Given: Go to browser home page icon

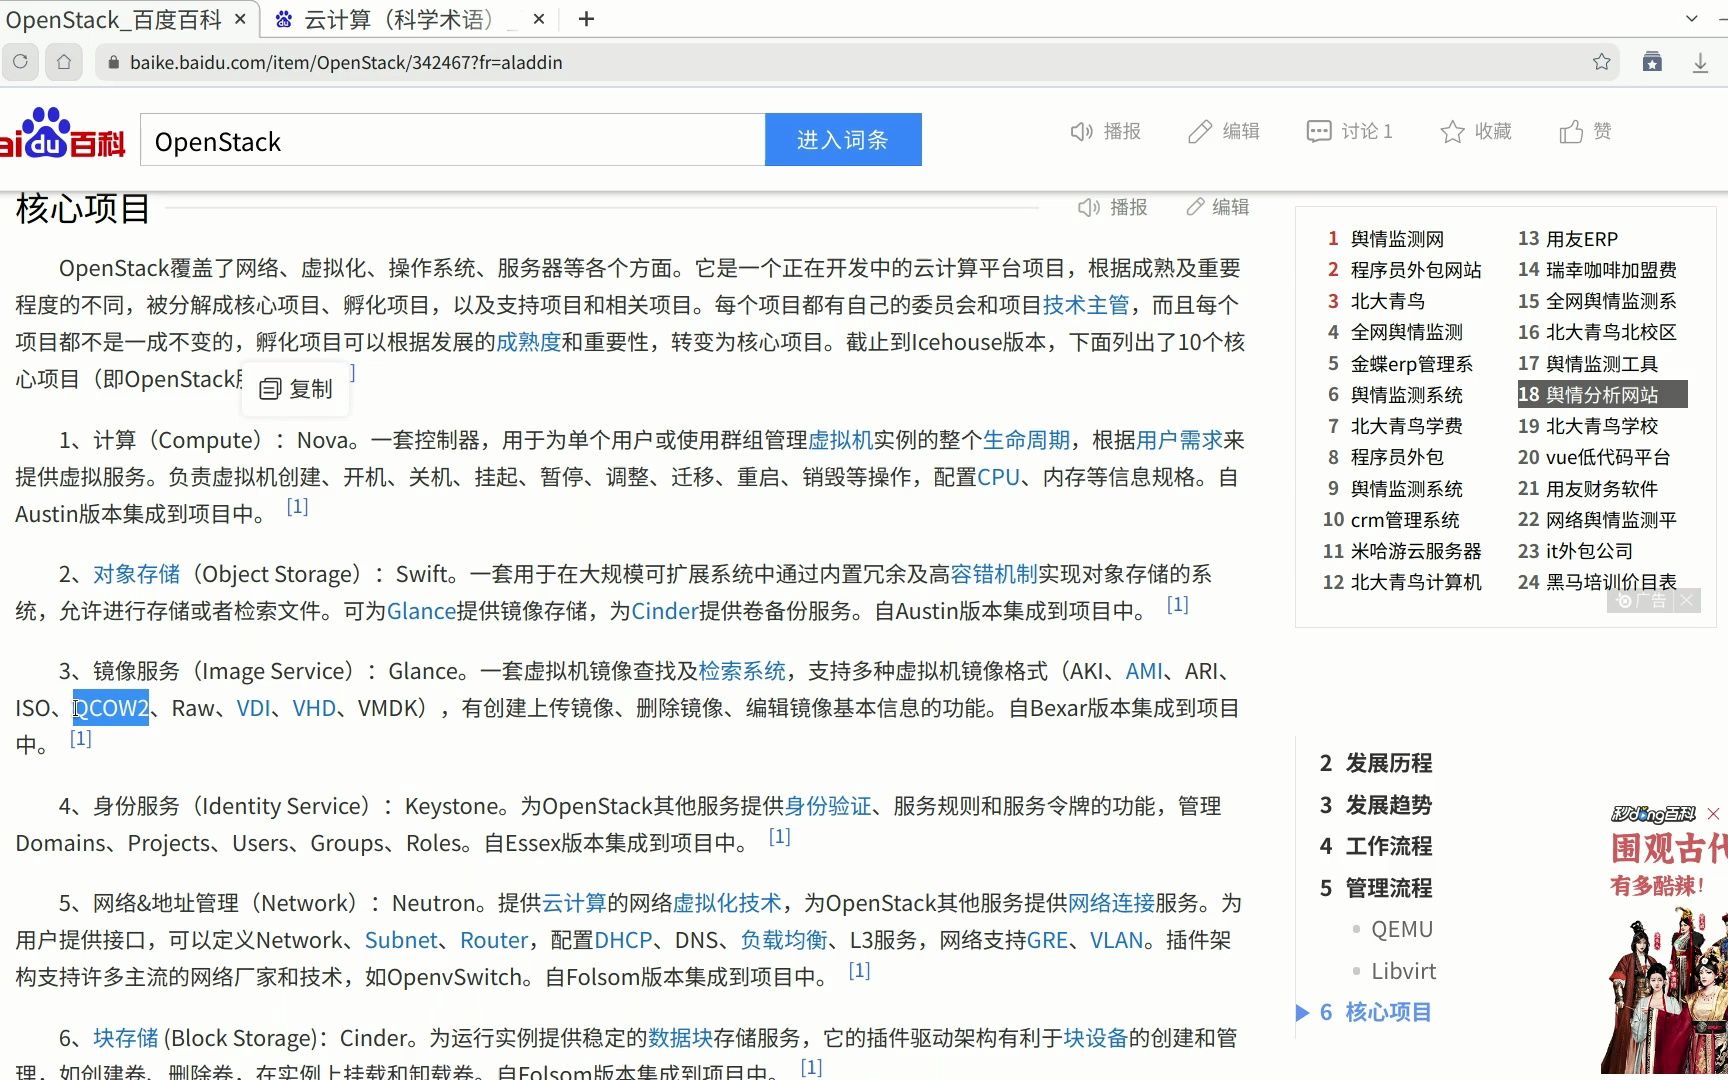Looking at the screenshot, I should click(64, 62).
